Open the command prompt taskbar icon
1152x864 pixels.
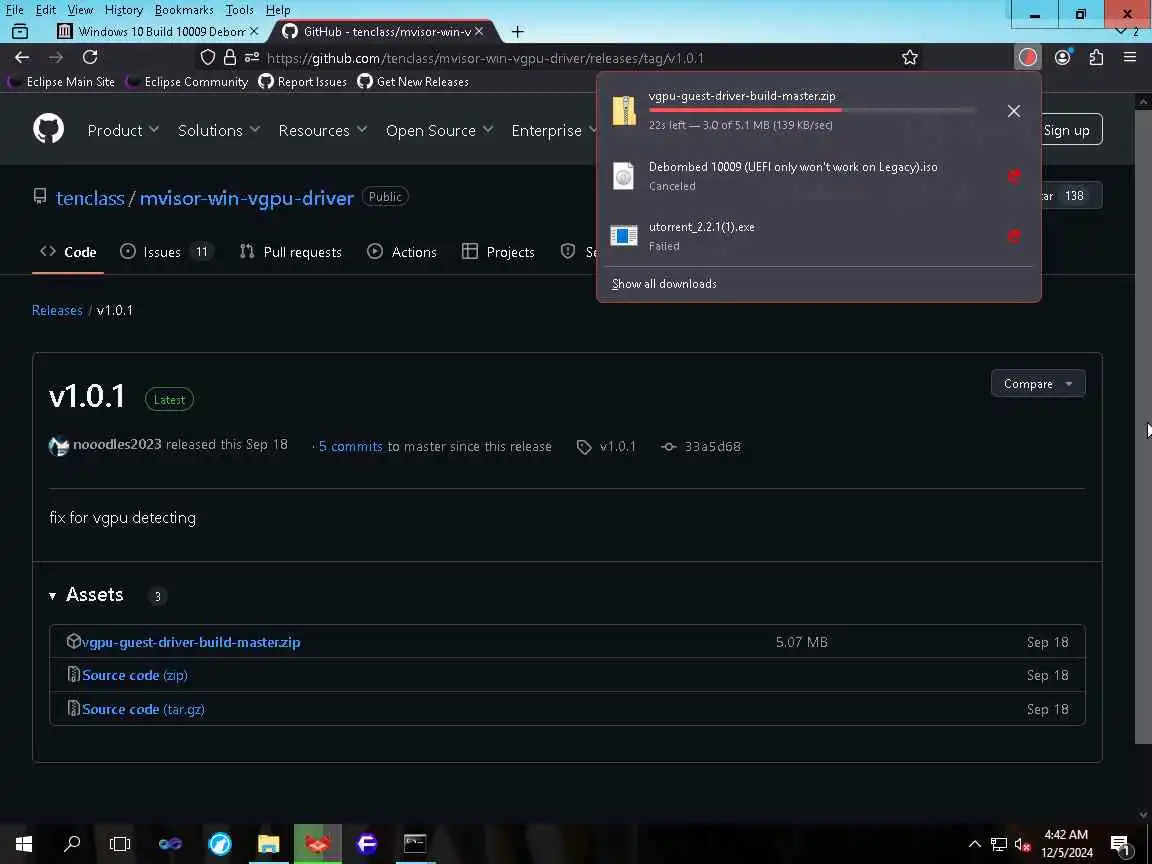coord(415,843)
